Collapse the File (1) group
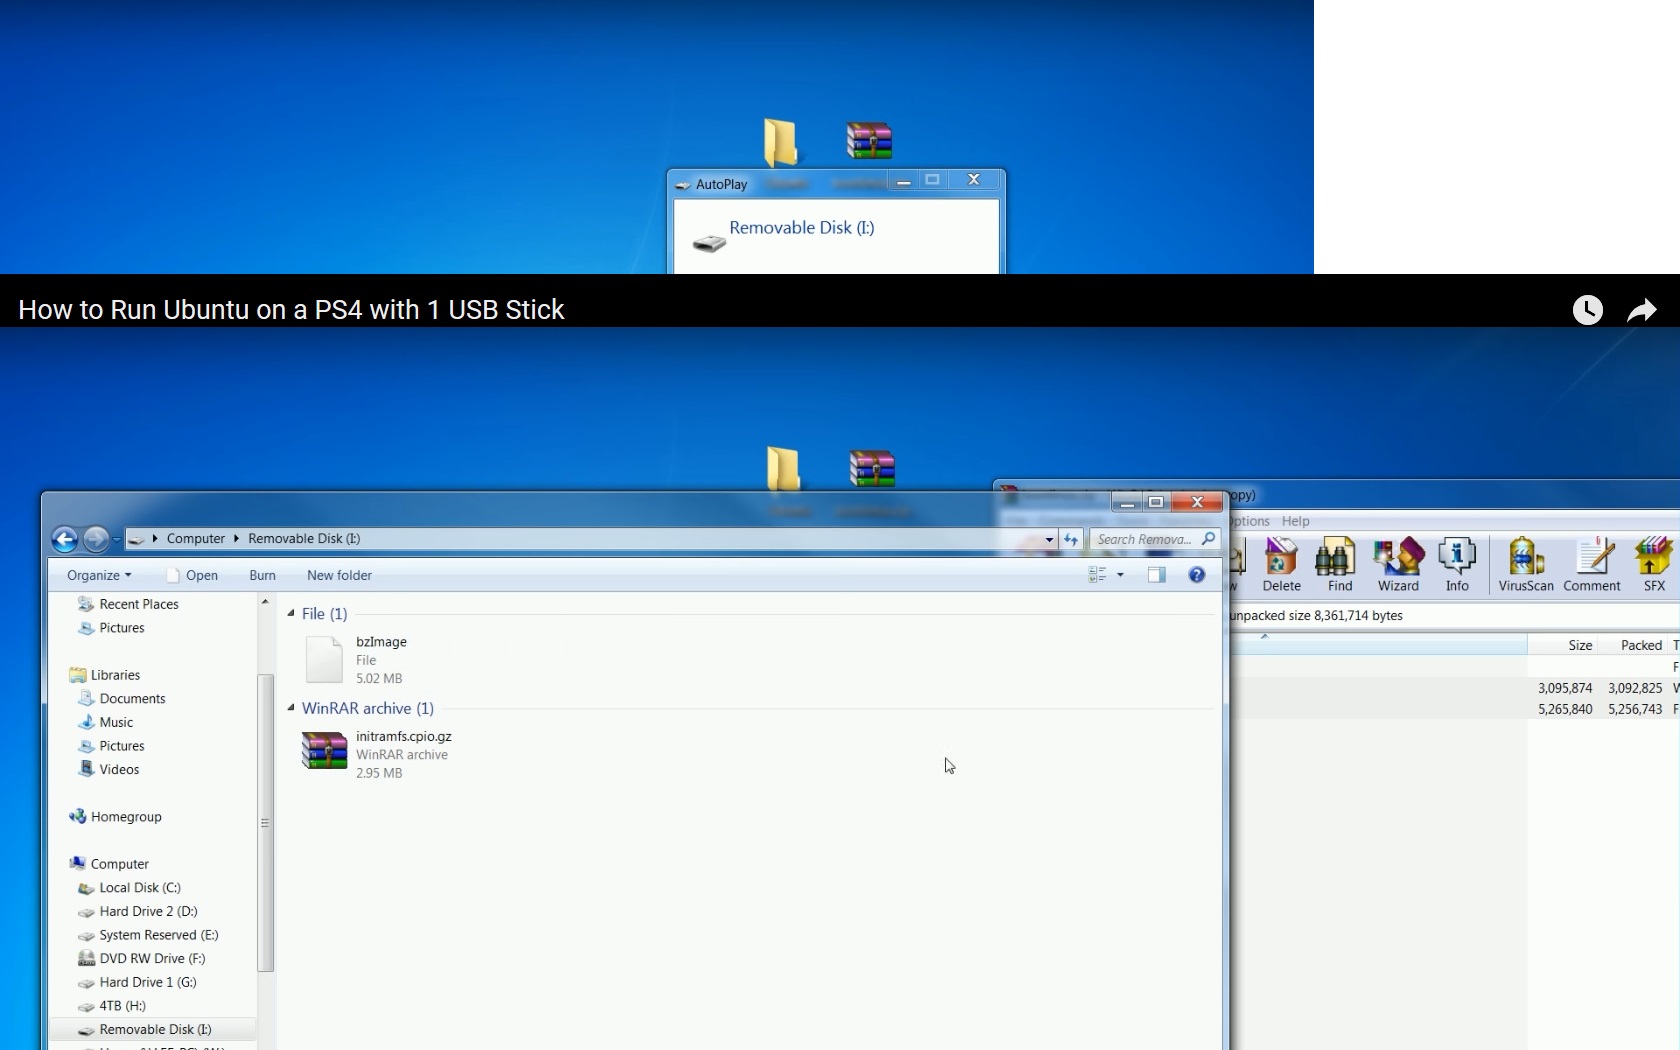Image resolution: width=1680 pixels, height=1050 pixels. (291, 613)
